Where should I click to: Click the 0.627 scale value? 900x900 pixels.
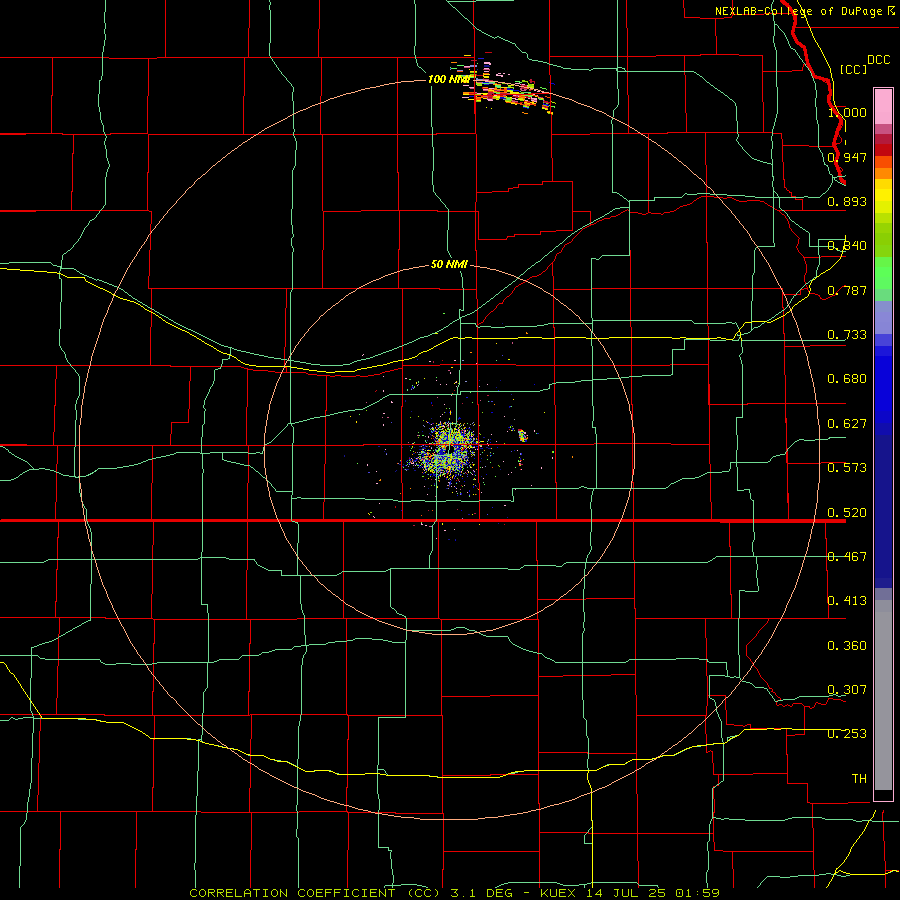pyautogui.click(x=847, y=424)
